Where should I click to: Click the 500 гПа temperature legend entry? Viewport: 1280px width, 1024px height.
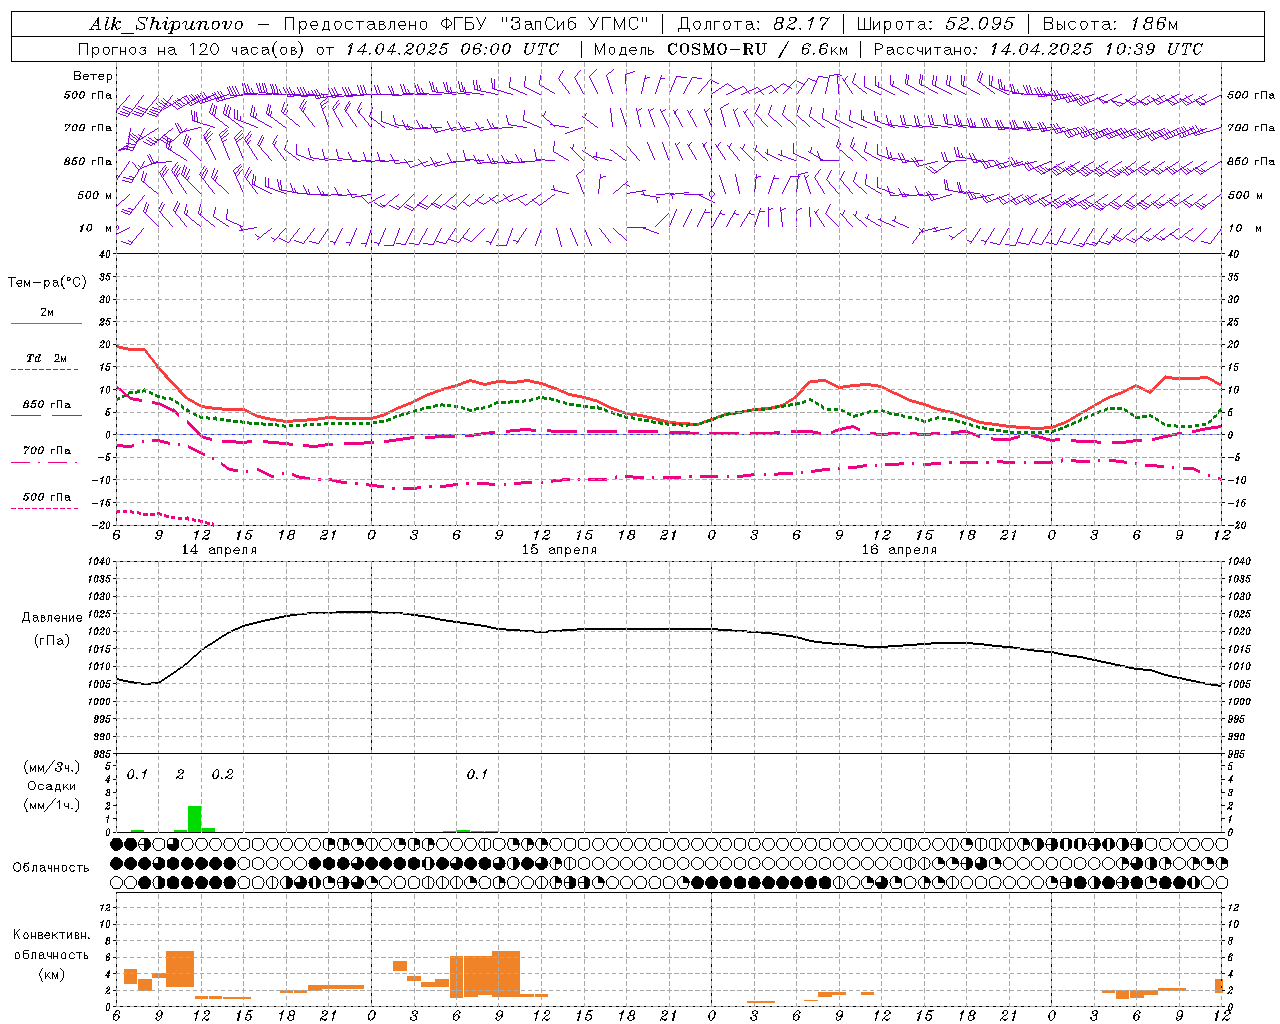[x=47, y=497]
